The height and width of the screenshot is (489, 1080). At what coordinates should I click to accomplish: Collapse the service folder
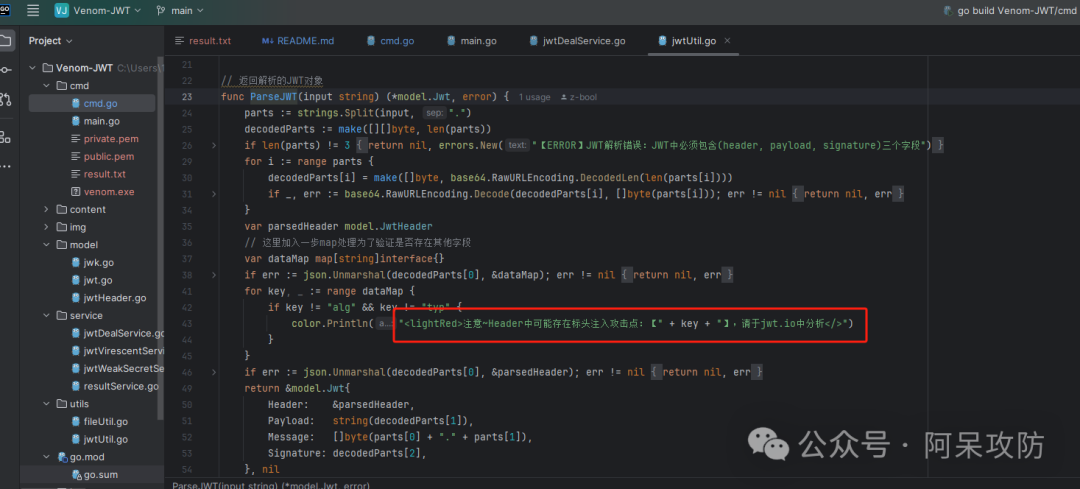pyautogui.click(x=46, y=315)
